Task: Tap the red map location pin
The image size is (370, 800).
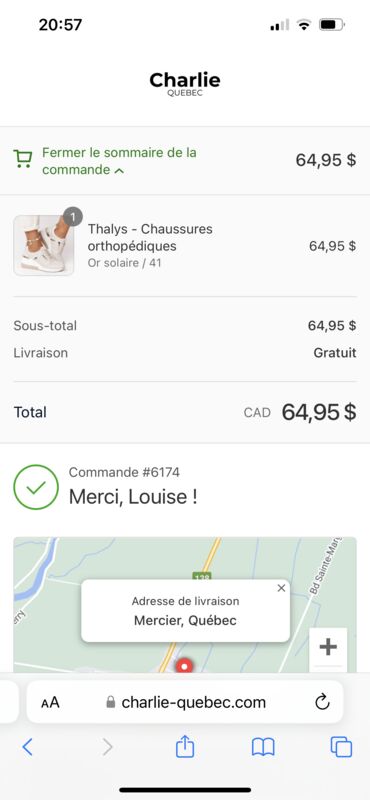Action: [x=184, y=665]
